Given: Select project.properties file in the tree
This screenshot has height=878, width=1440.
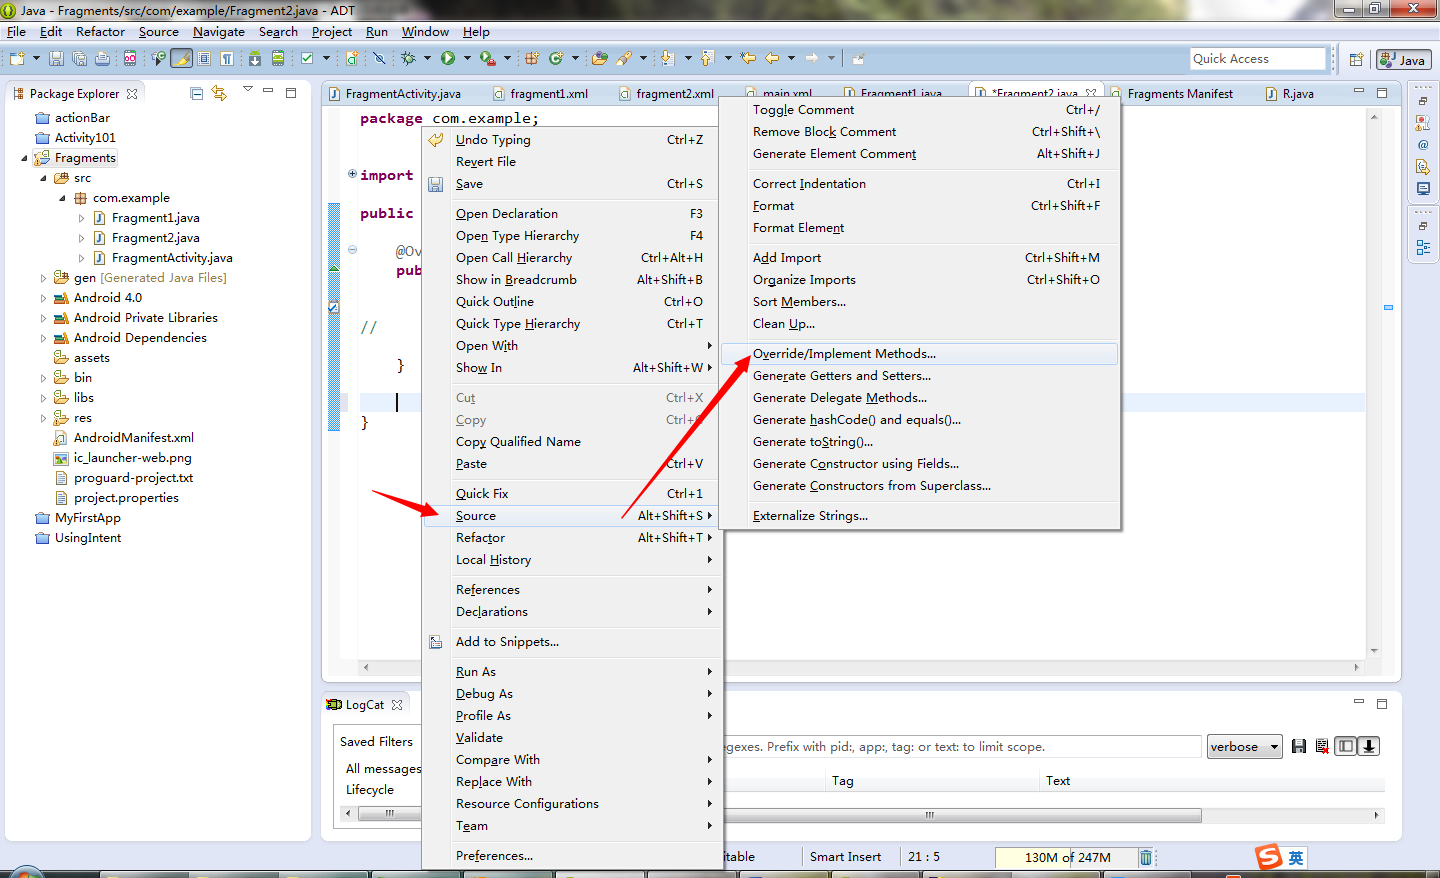Looking at the screenshot, I should pyautogui.click(x=126, y=498).
